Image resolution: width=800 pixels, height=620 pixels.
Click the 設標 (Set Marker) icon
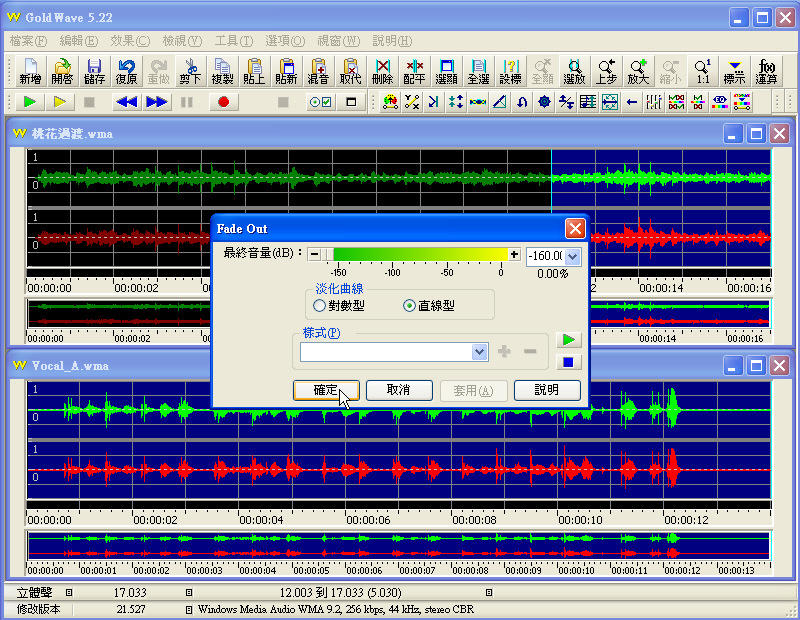(x=510, y=71)
